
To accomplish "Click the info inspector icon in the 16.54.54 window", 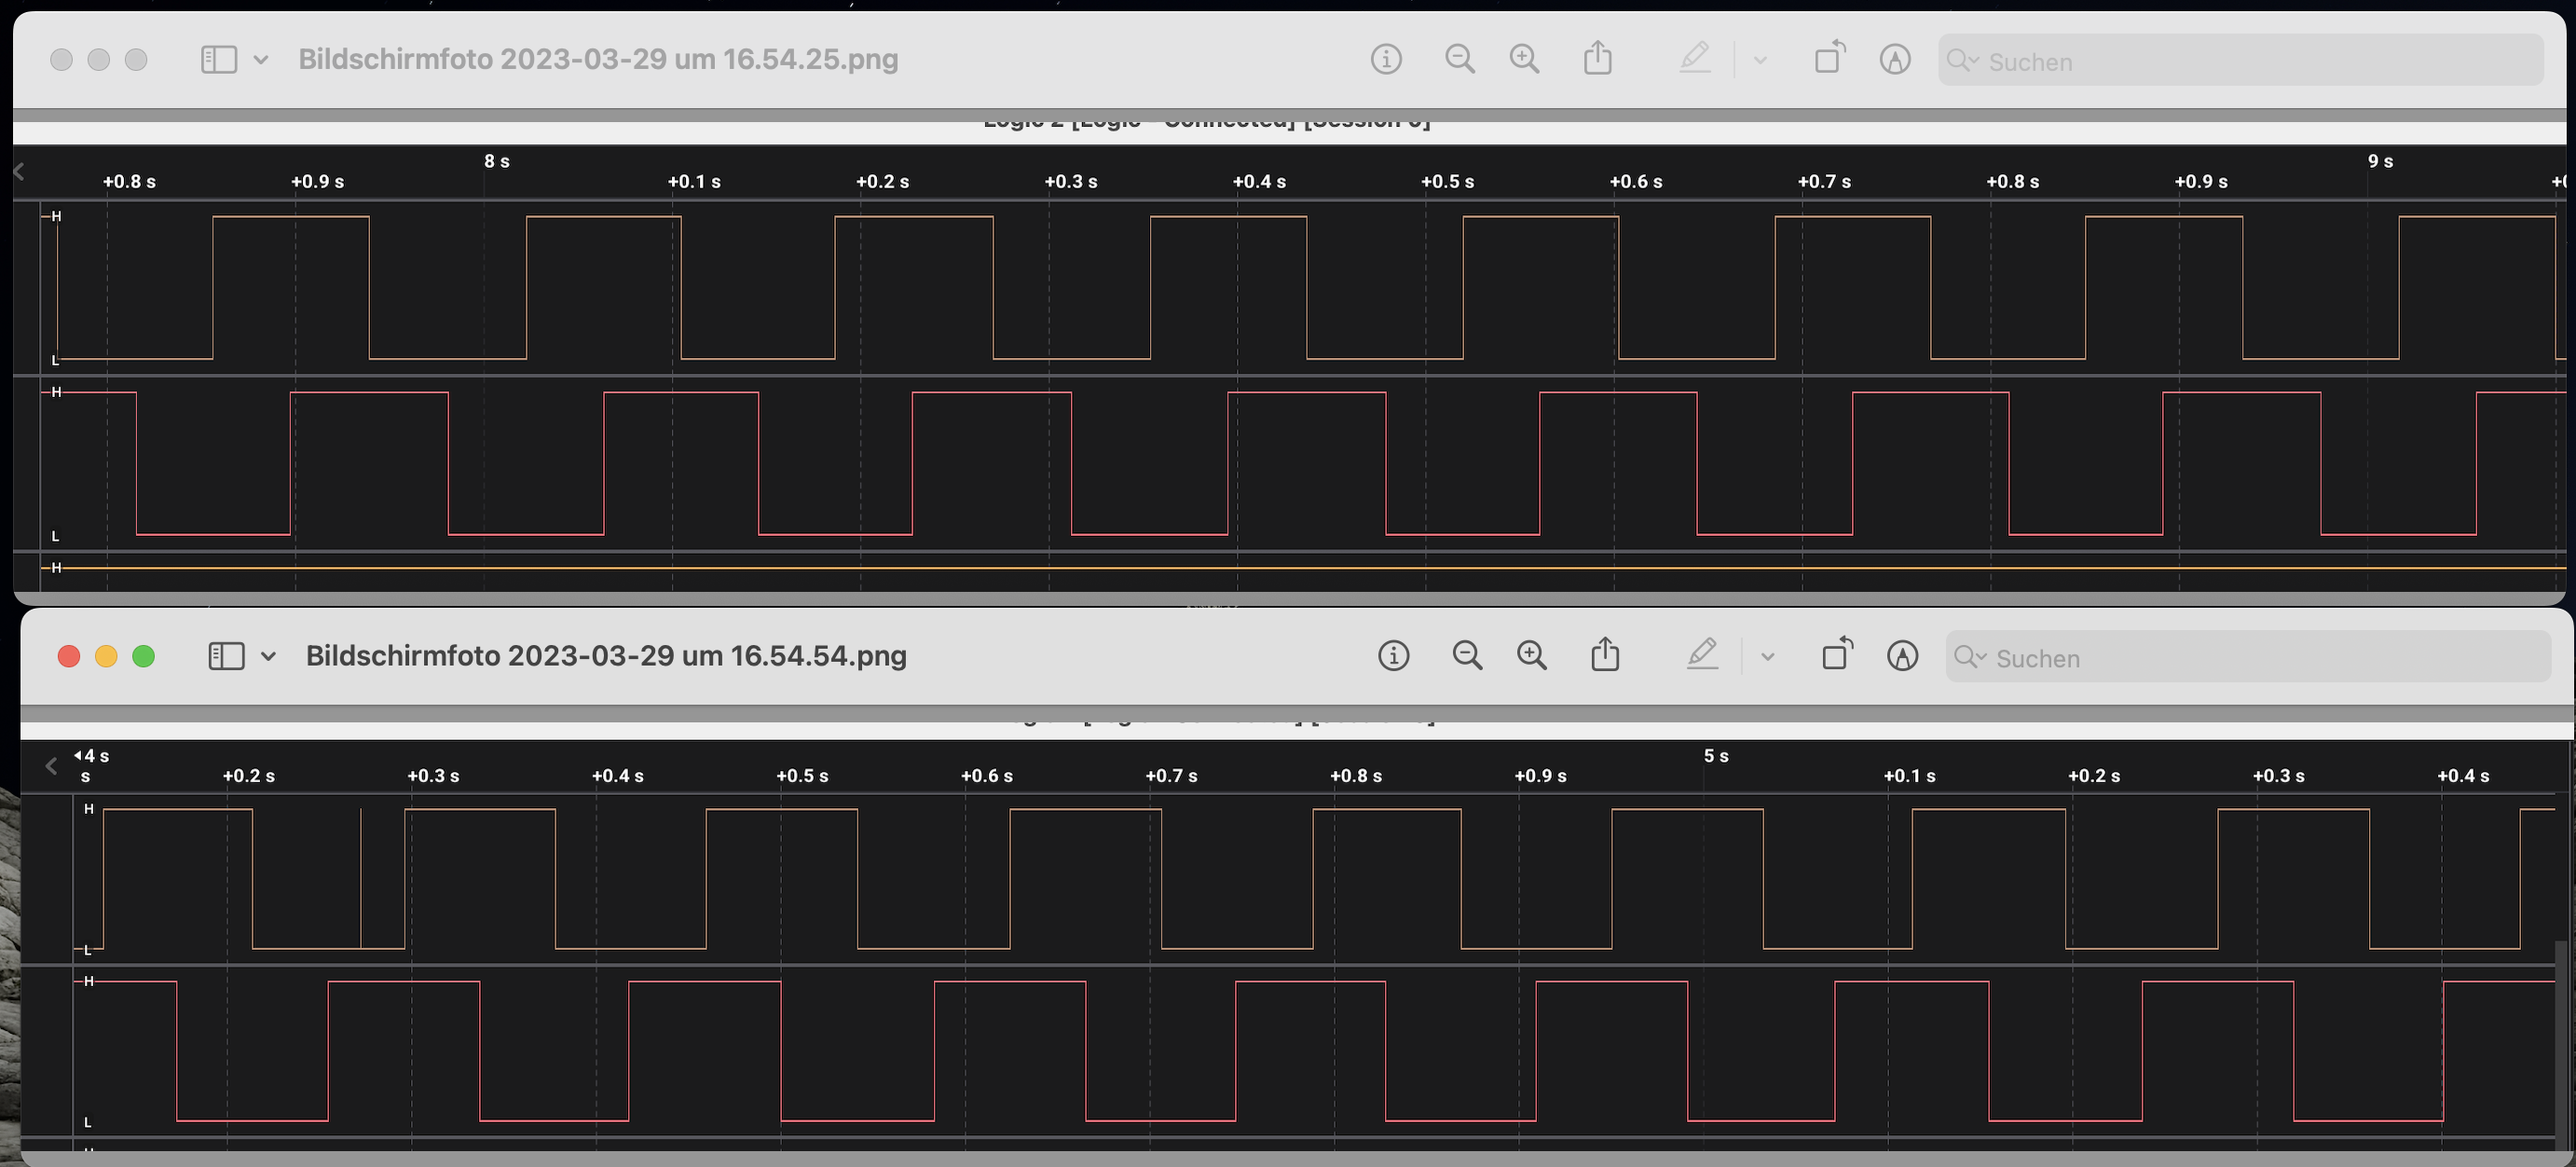I will point(1393,656).
